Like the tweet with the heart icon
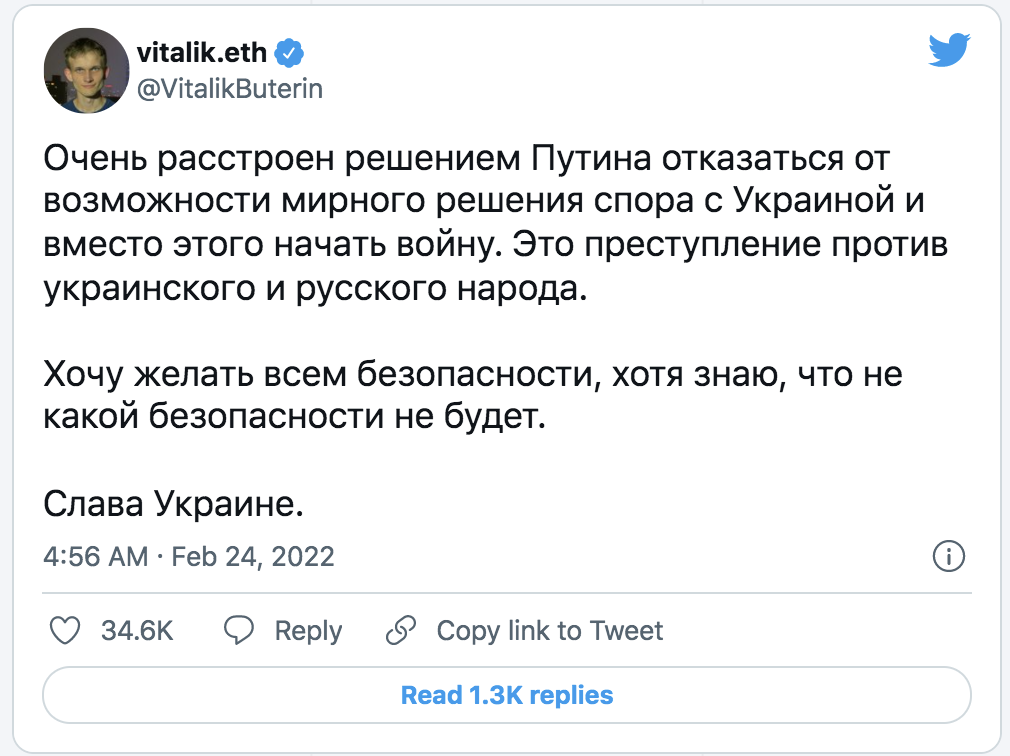 [x=65, y=631]
